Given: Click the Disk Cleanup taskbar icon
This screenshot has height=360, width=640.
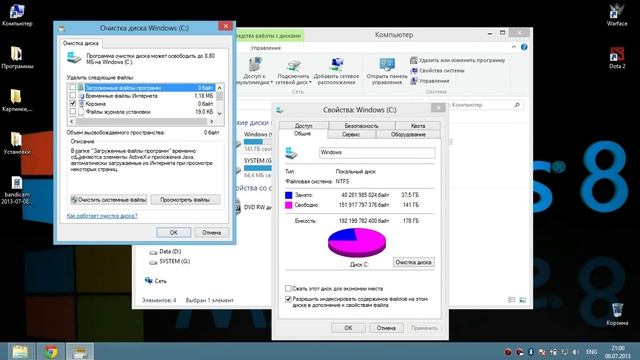Looking at the screenshot, I should click(80, 351).
